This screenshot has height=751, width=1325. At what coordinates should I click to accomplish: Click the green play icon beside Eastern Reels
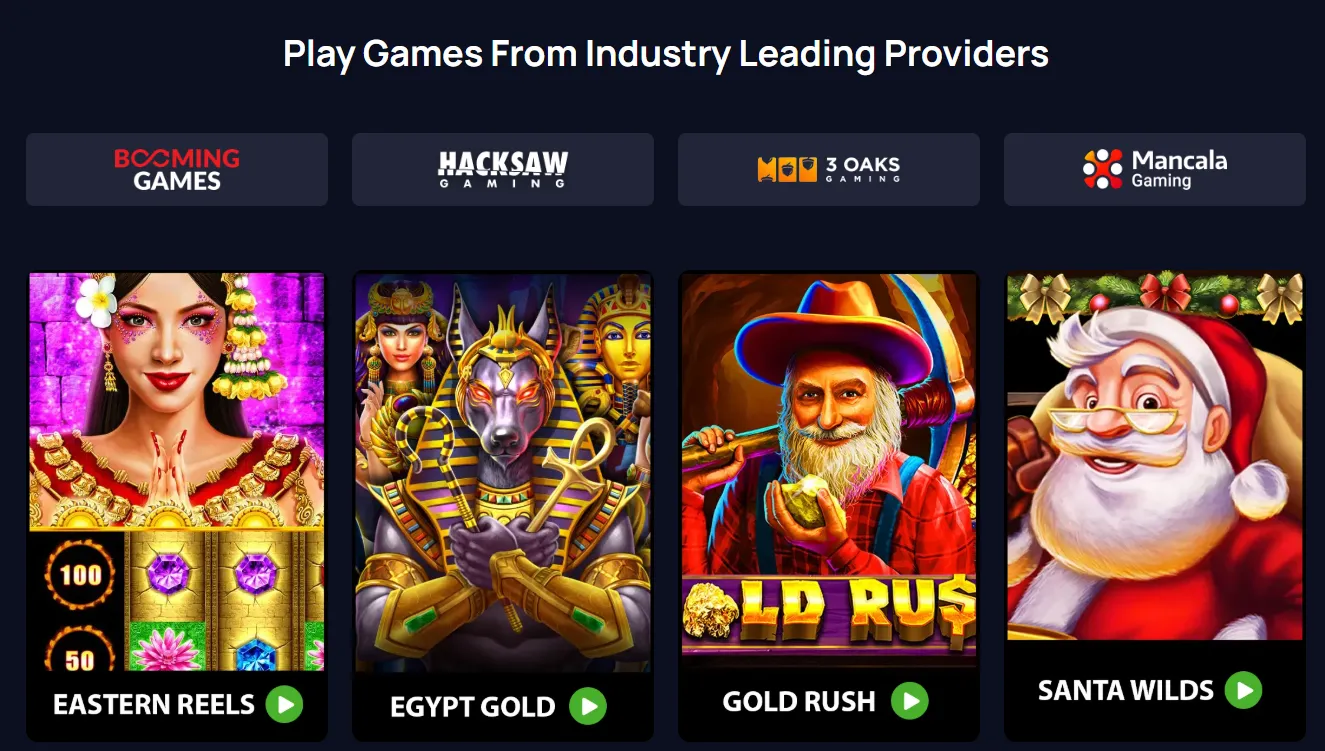pyautogui.click(x=285, y=704)
